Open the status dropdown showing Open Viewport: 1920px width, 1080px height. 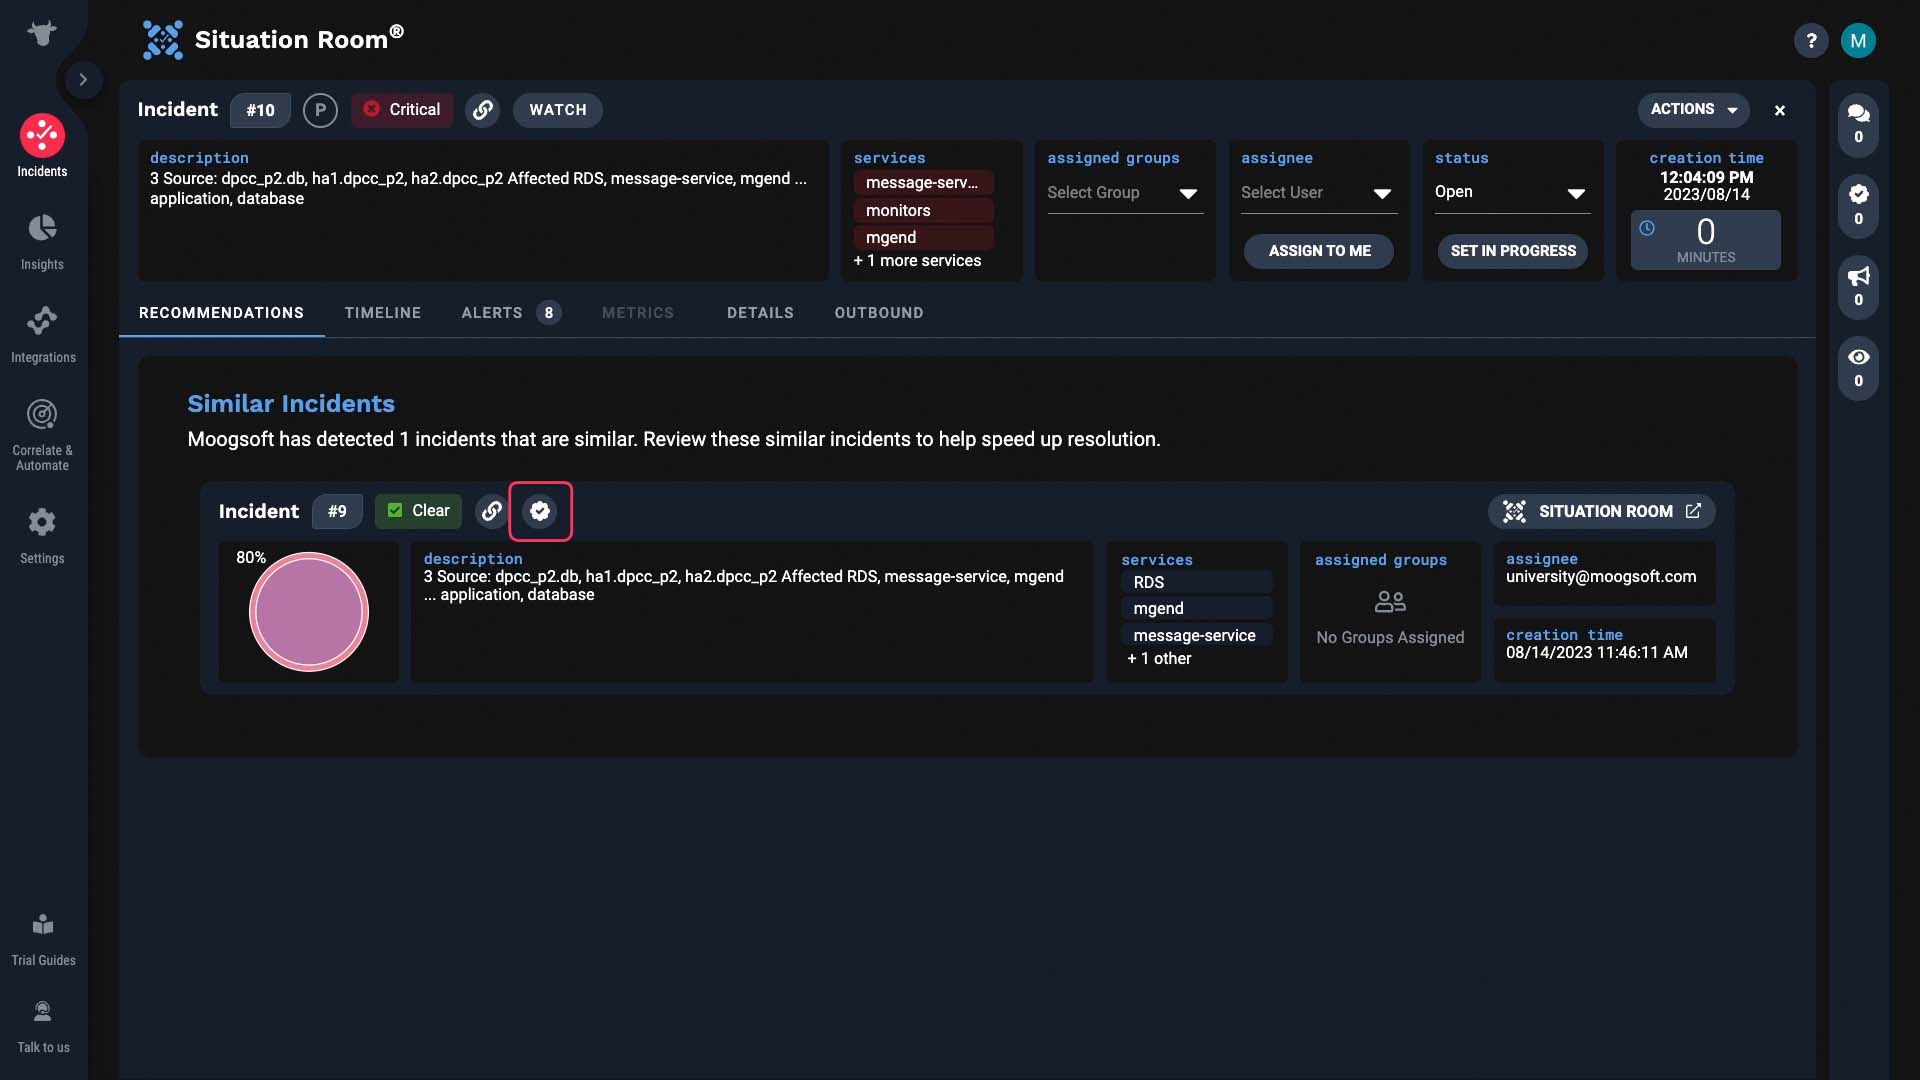point(1511,193)
